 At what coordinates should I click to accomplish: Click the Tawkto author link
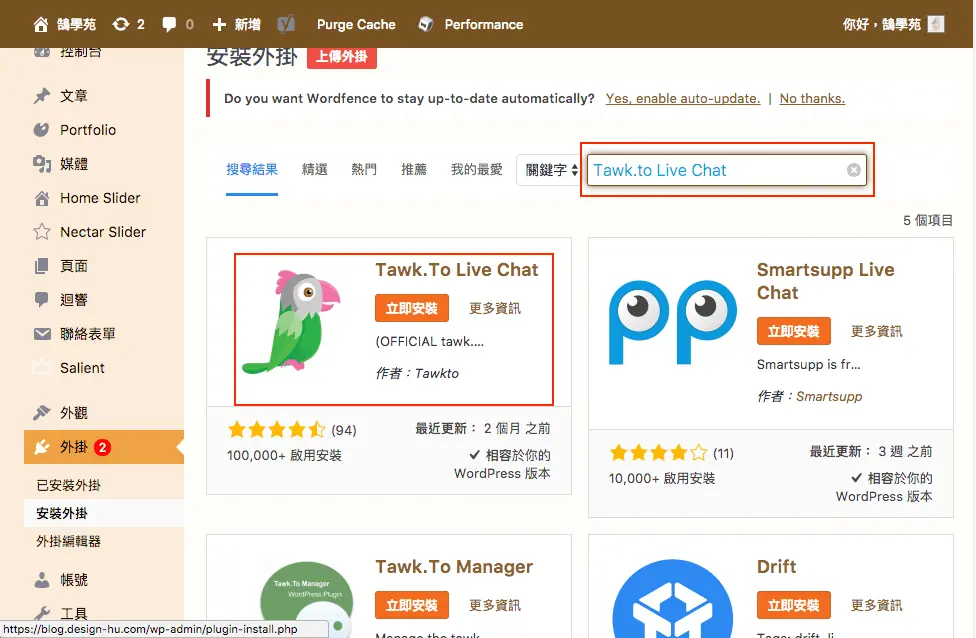(437, 373)
